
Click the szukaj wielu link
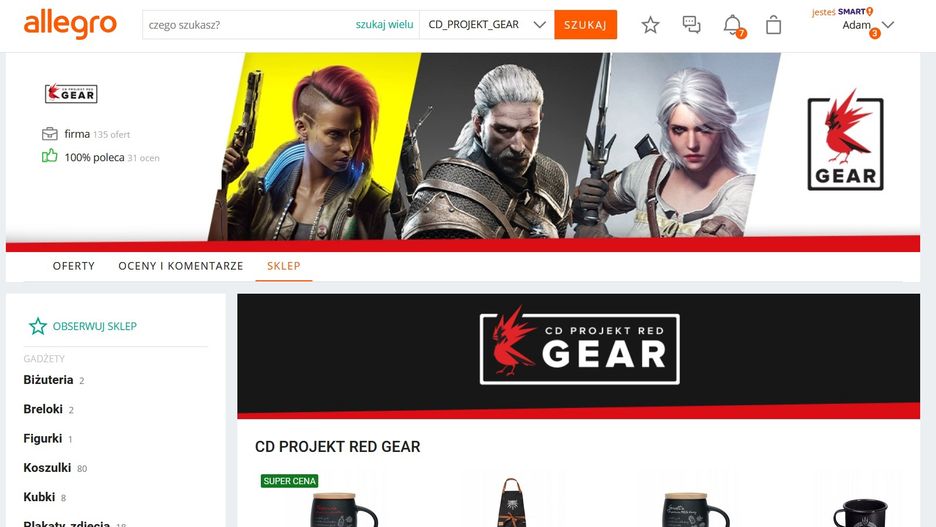[384, 24]
